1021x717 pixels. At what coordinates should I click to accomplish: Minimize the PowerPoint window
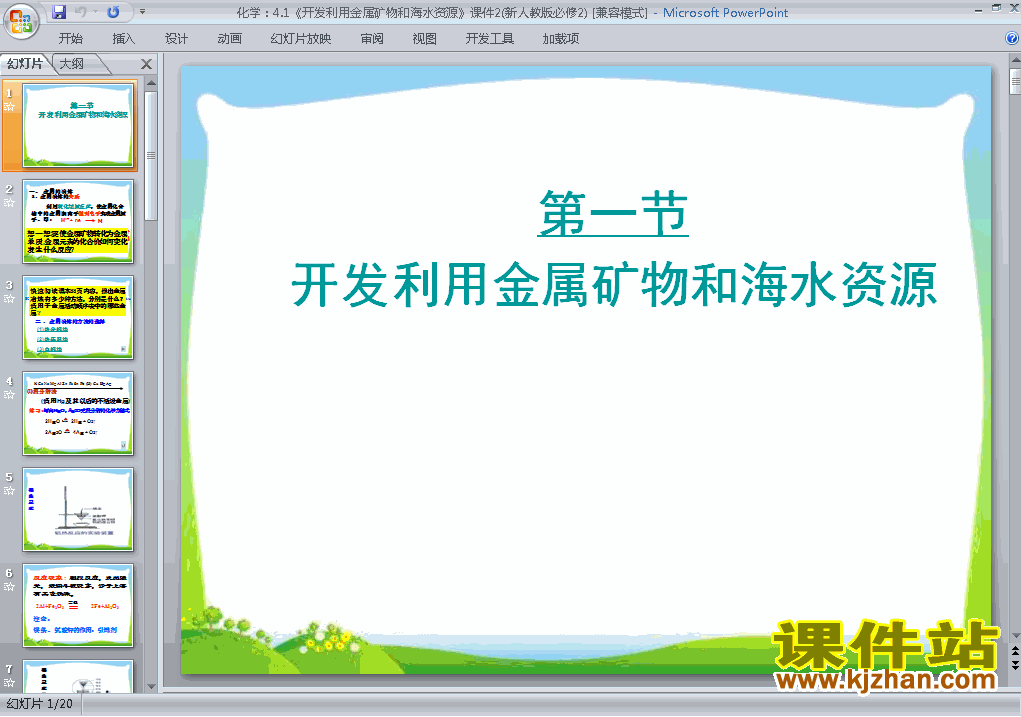pyautogui.click(x=978, y=9)
